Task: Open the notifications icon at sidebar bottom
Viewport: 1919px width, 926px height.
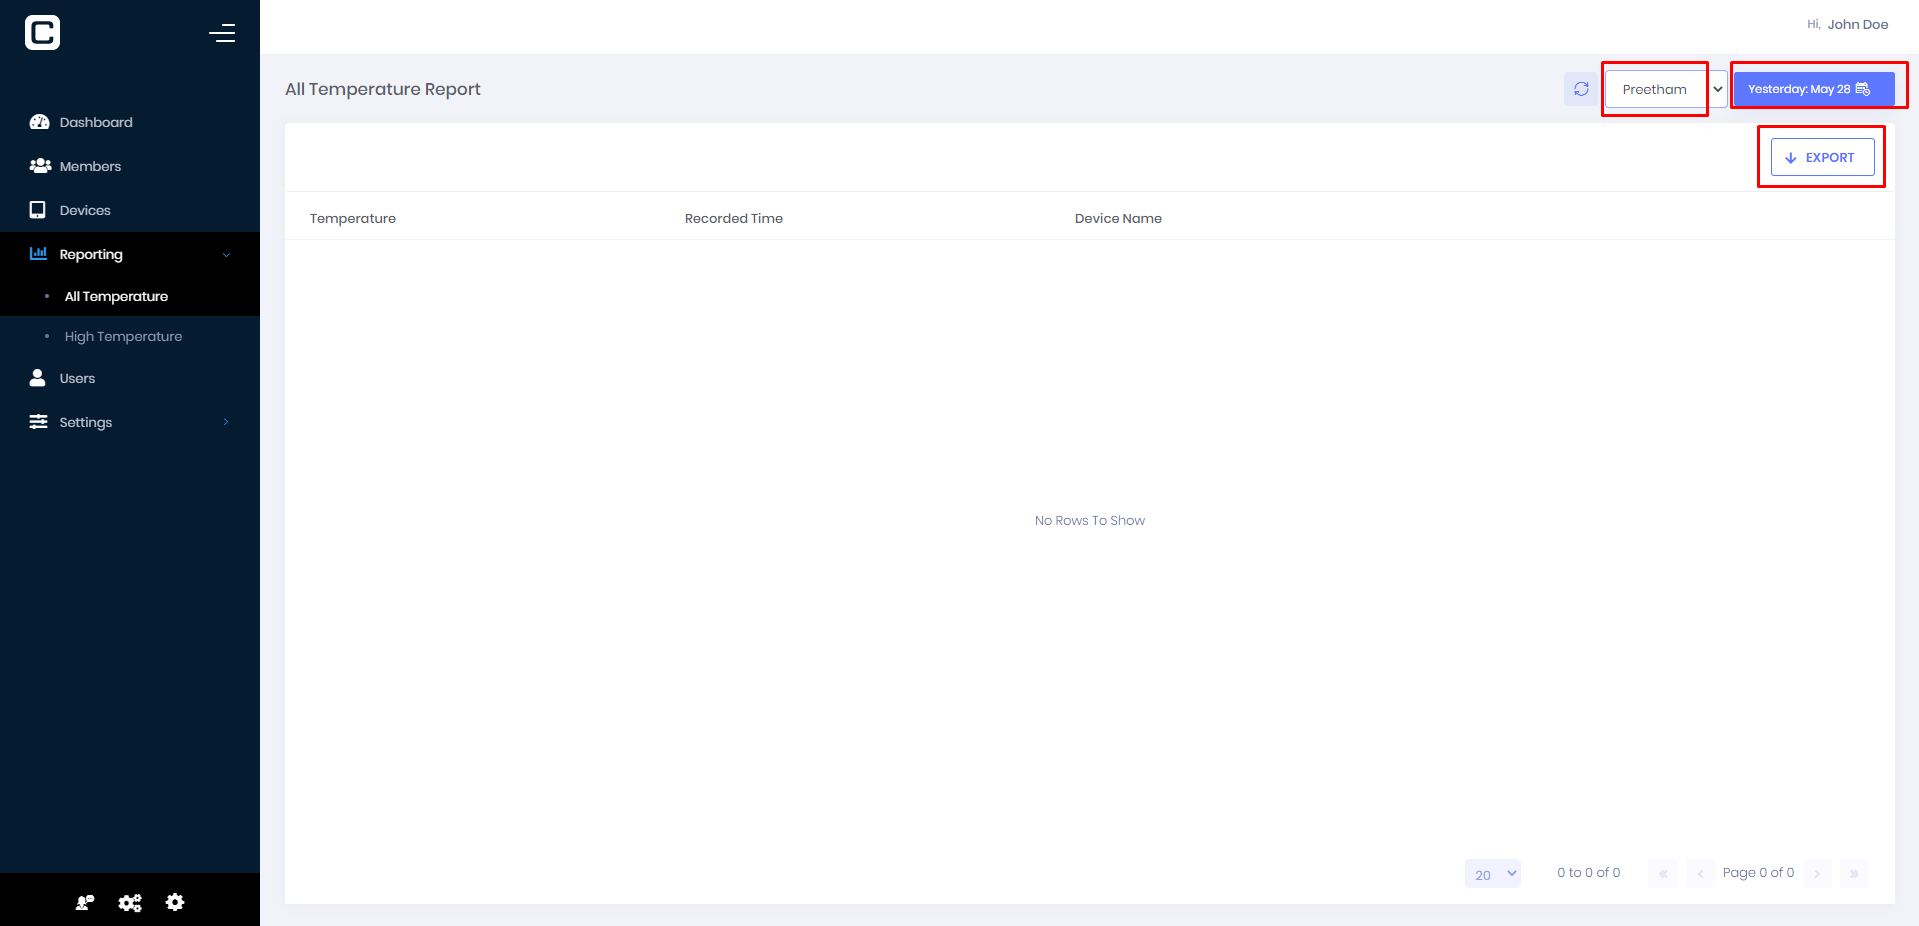Action: pyautogui.click(x=85, y=902)
